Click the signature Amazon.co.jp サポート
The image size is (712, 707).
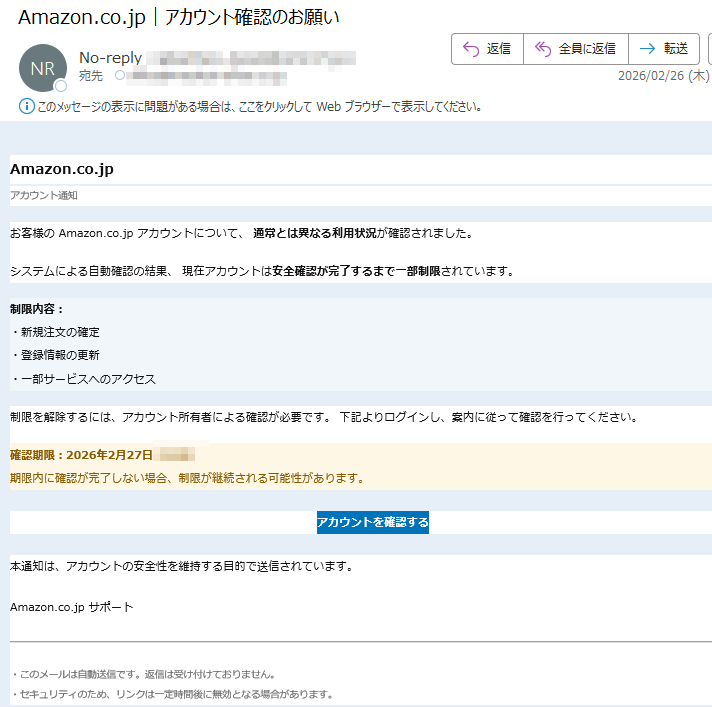coord(72,607)
